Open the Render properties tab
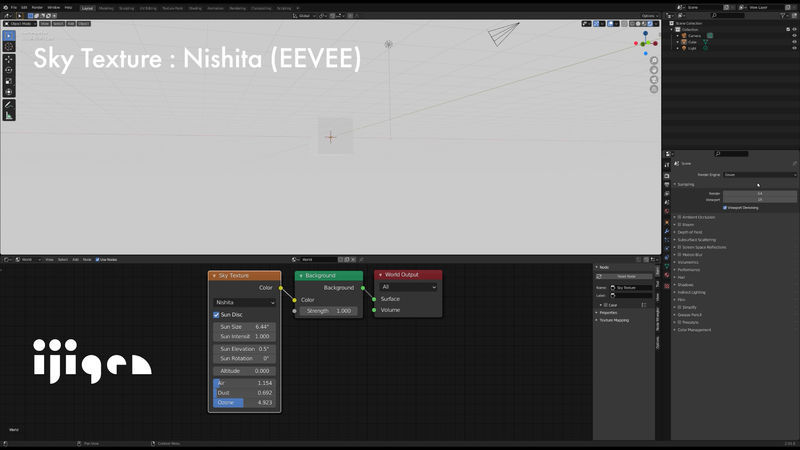 coord(667,176)
